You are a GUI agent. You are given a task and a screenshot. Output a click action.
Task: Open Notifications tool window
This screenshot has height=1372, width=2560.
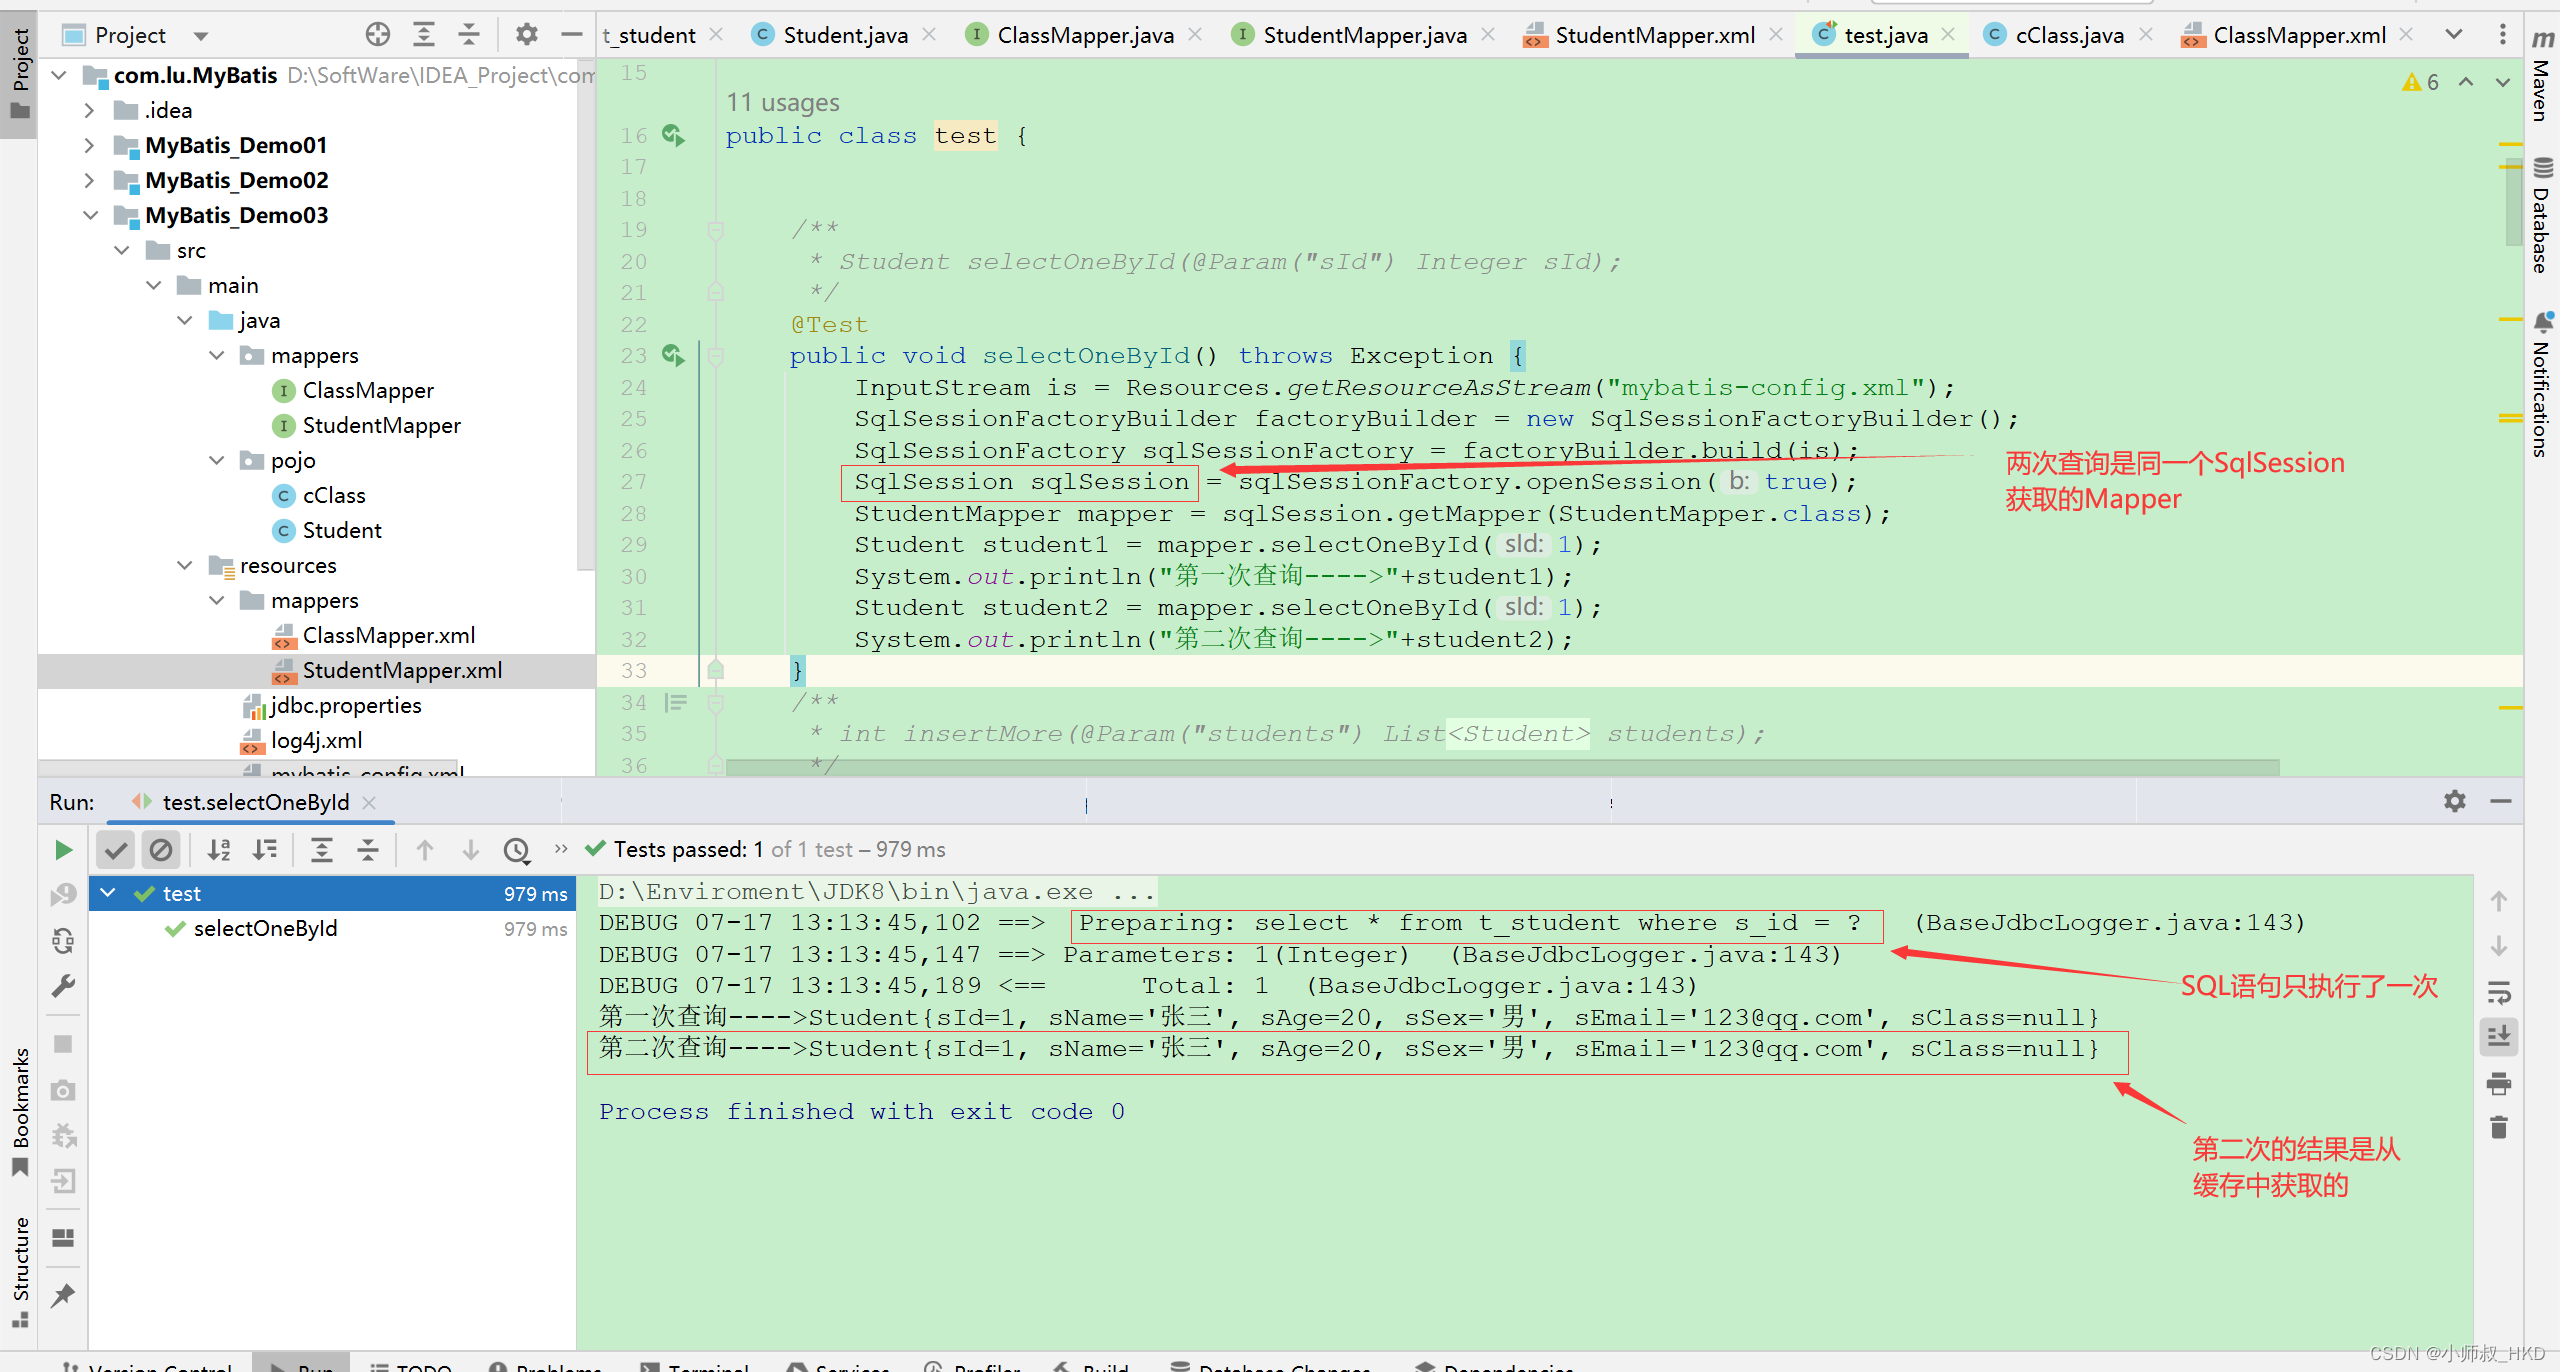pos(2542,385)
